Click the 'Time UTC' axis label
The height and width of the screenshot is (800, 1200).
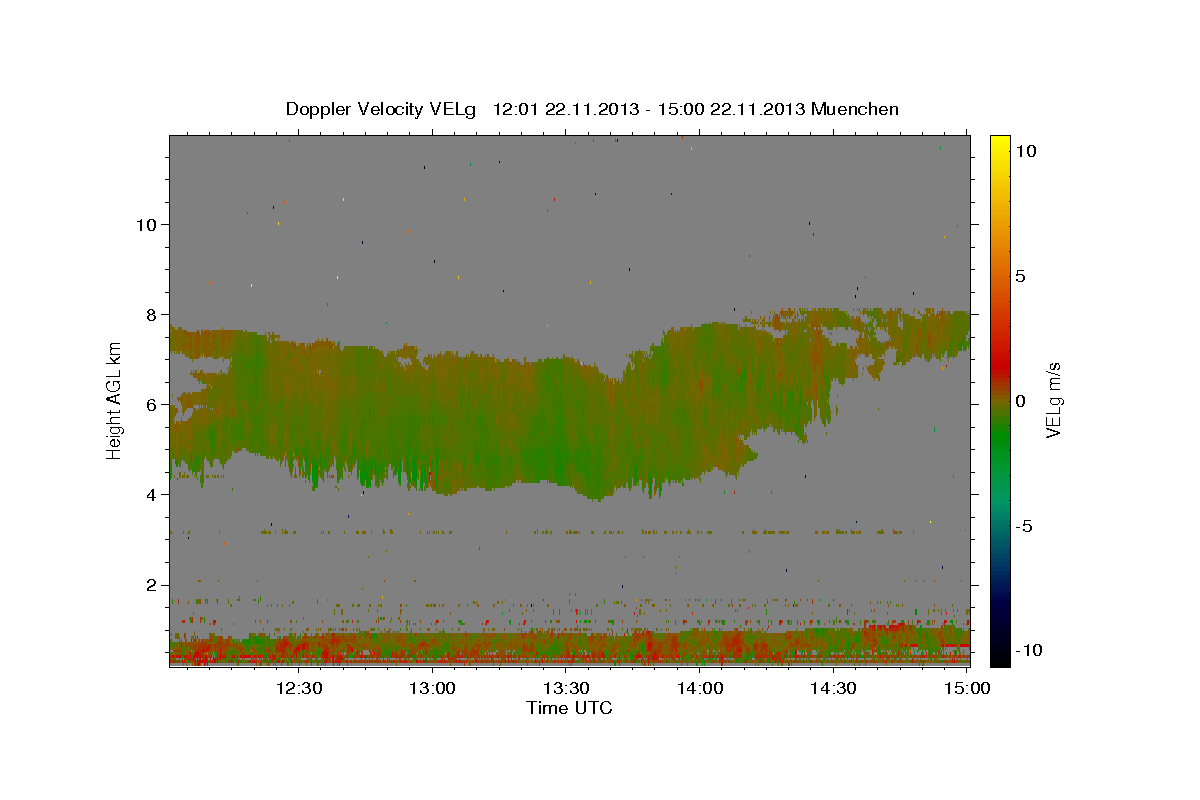pyautogui.click(x=569, y=708)
